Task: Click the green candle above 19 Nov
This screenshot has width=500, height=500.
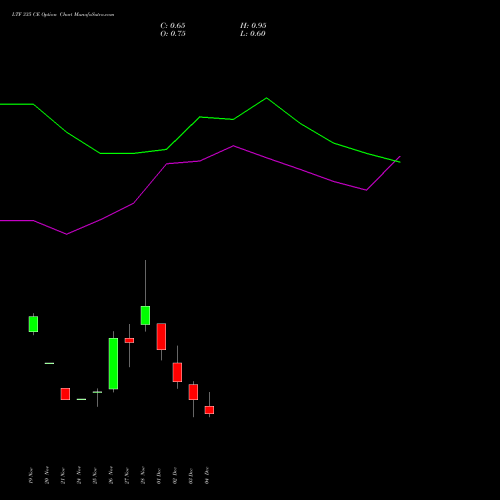Action: [x=33, y=324]
